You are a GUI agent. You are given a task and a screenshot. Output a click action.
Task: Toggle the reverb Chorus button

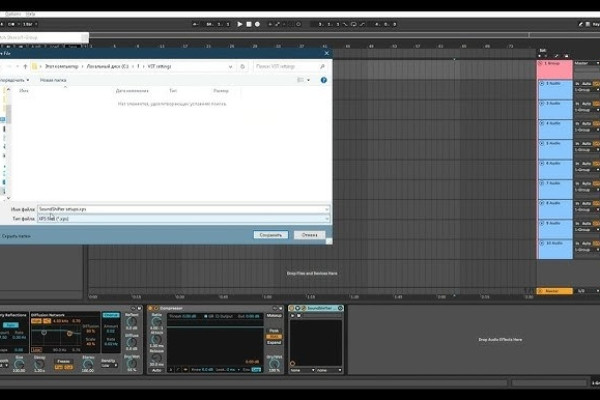point(111,315)
